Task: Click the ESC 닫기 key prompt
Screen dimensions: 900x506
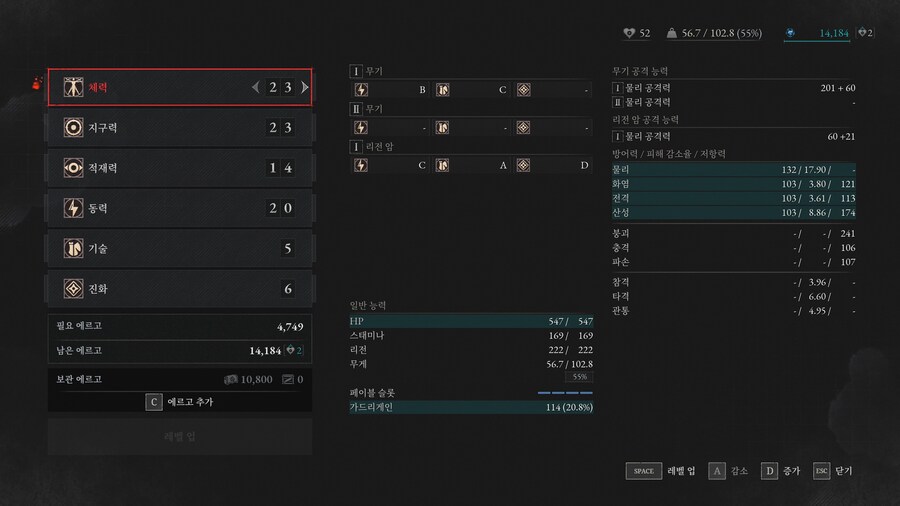Action: tap(833, 471)
